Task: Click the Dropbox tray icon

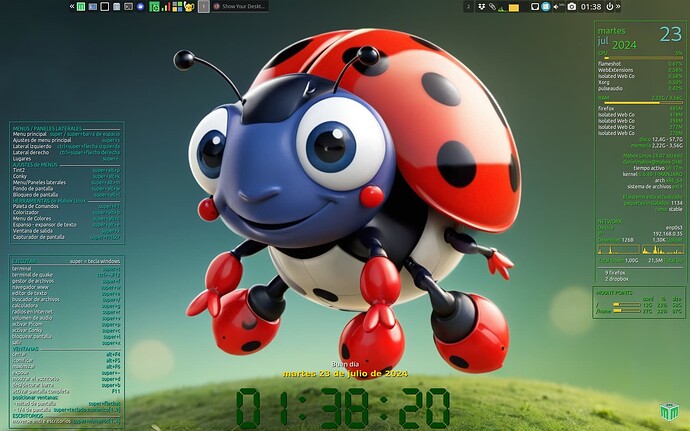Action: click(481, 6)
